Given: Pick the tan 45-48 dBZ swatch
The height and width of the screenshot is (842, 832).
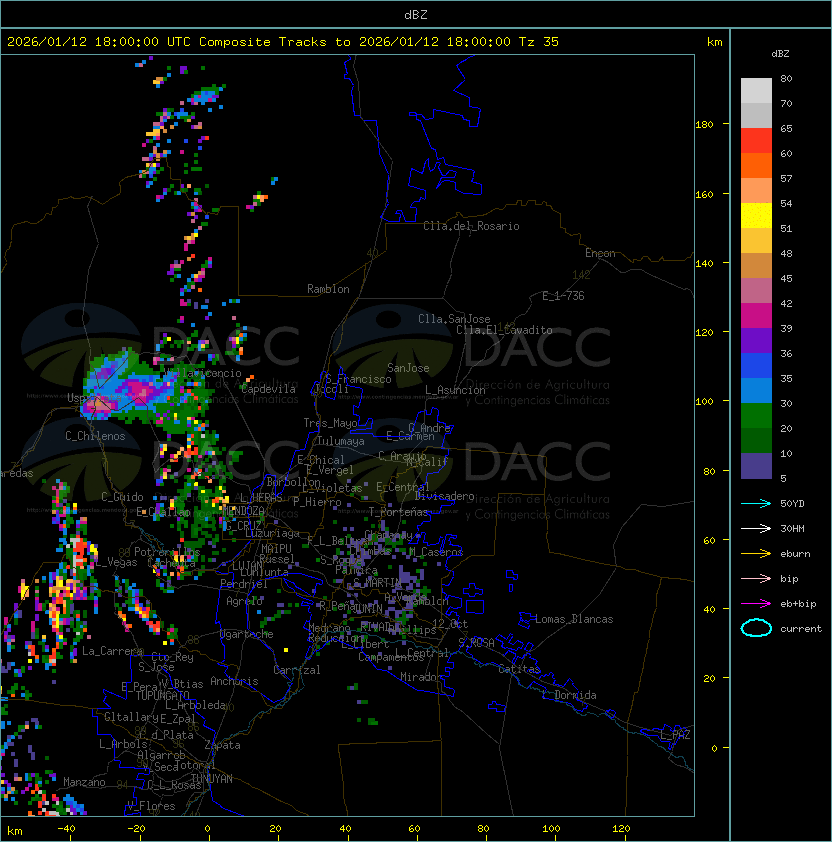Looking at the screenshot, I should [756, 265].
